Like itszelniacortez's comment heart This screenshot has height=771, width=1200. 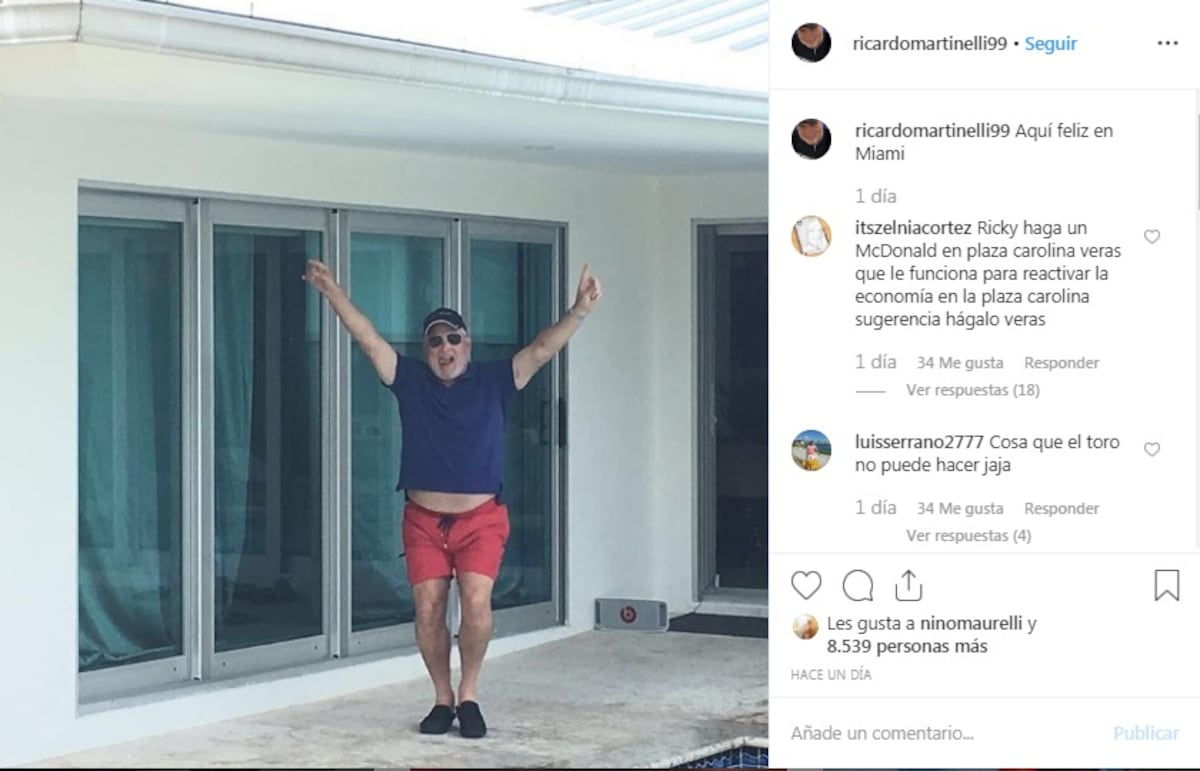1152,237
